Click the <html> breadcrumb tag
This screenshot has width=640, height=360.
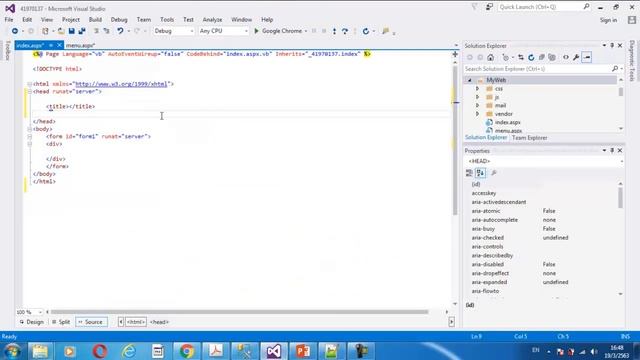(136, 322)
